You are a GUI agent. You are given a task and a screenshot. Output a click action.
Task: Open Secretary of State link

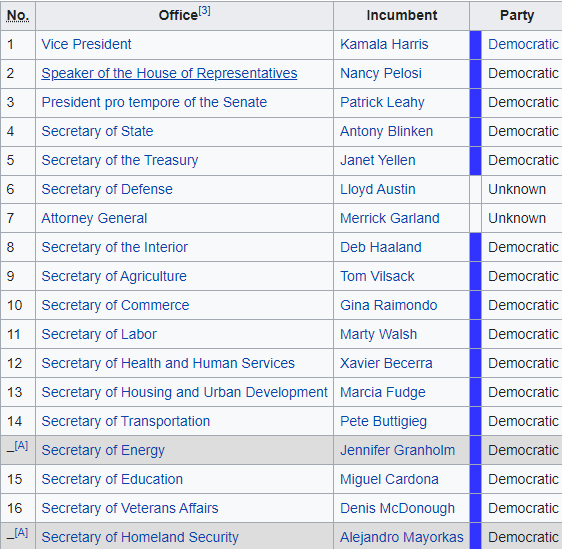(97, 132)
